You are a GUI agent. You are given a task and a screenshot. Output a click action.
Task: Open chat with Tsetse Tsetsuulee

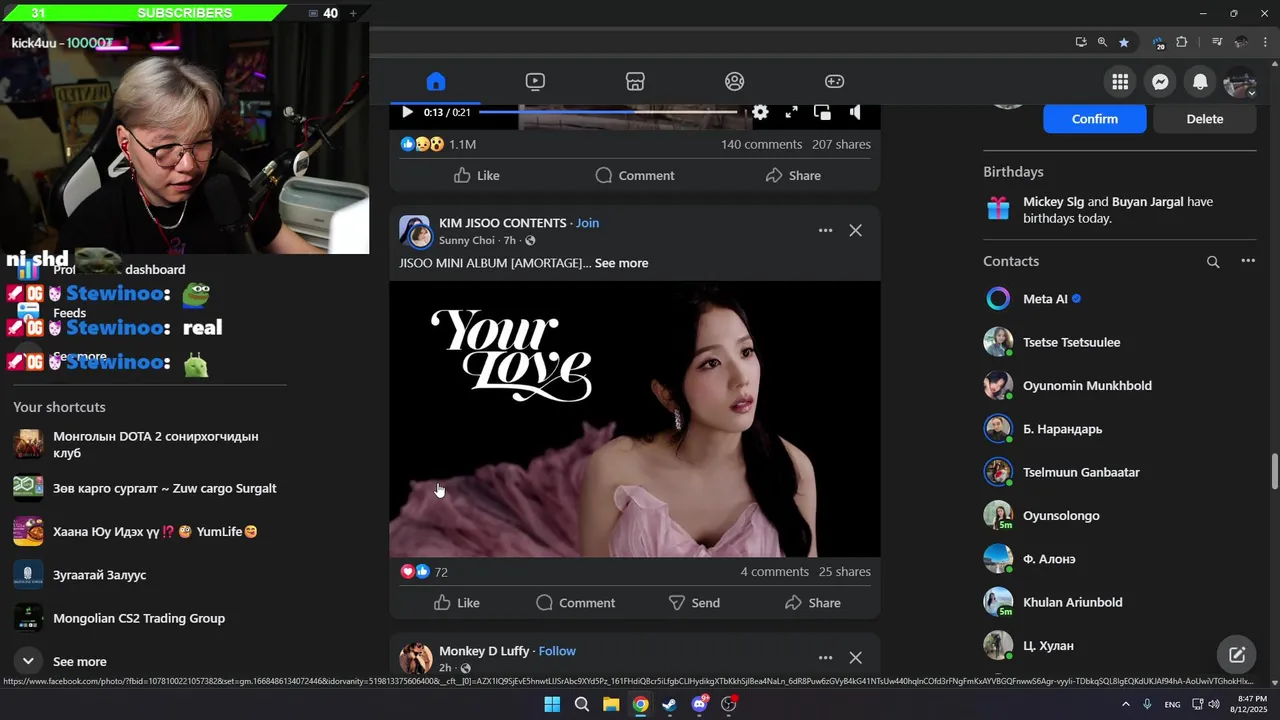(x=1119, y=342)
